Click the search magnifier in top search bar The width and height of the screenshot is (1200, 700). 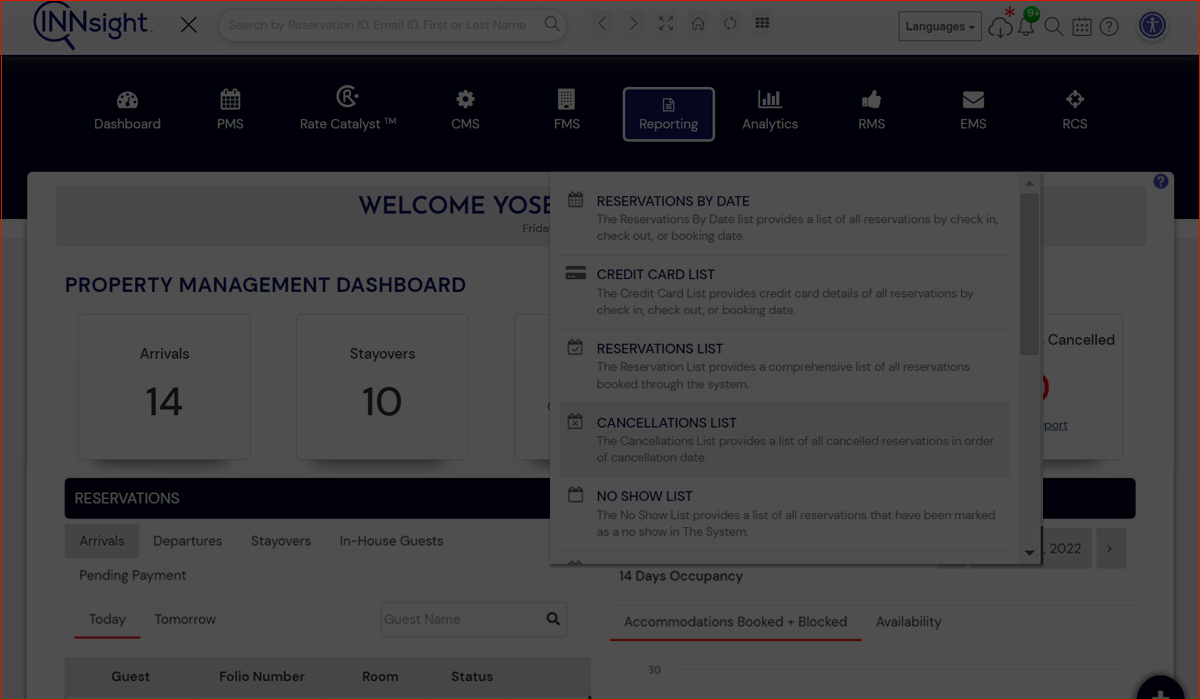(552, 24)
